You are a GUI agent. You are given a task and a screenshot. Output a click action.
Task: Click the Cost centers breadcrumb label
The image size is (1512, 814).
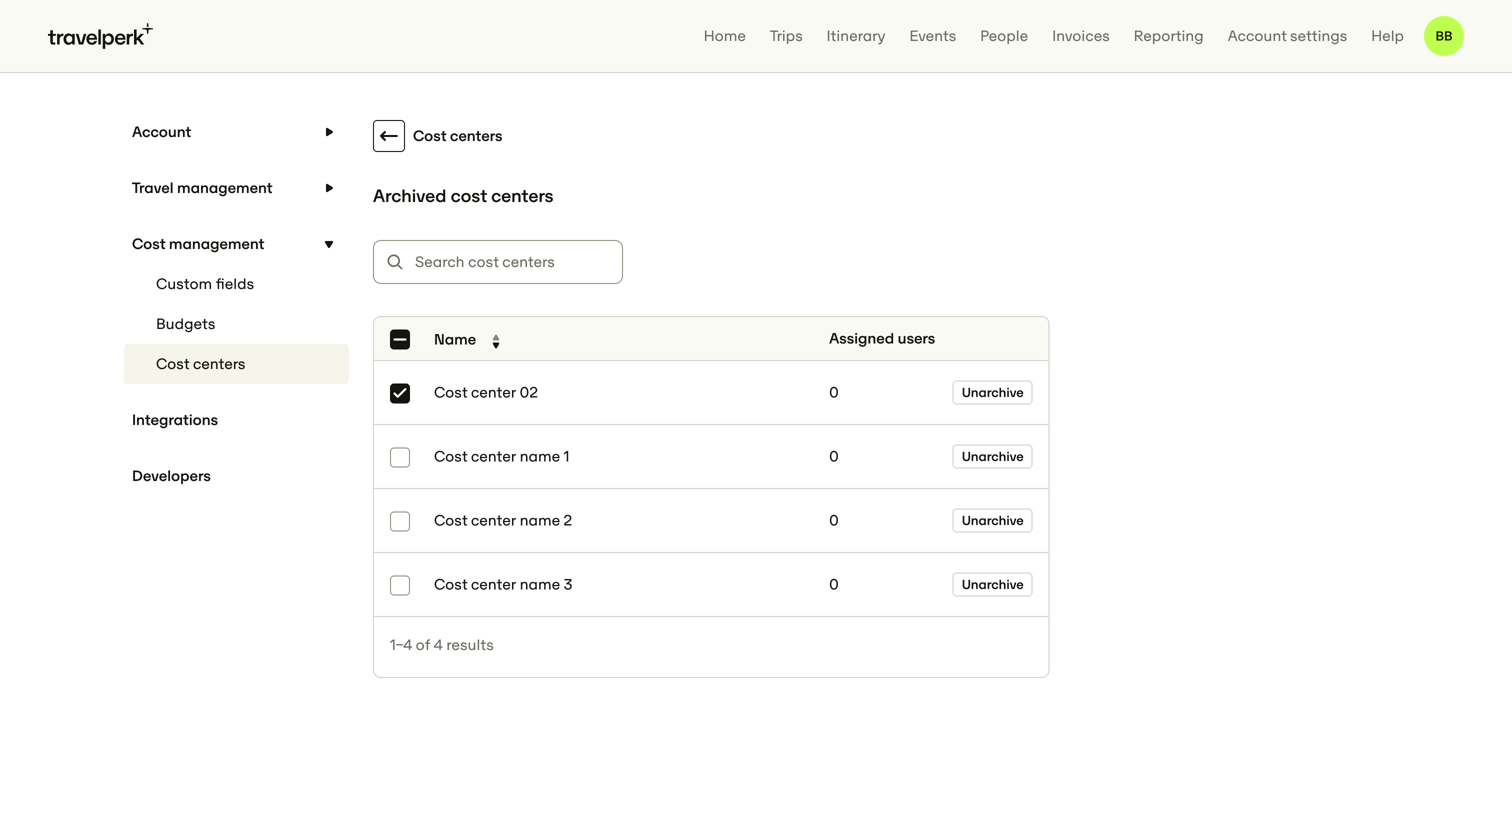pos(457,136)
